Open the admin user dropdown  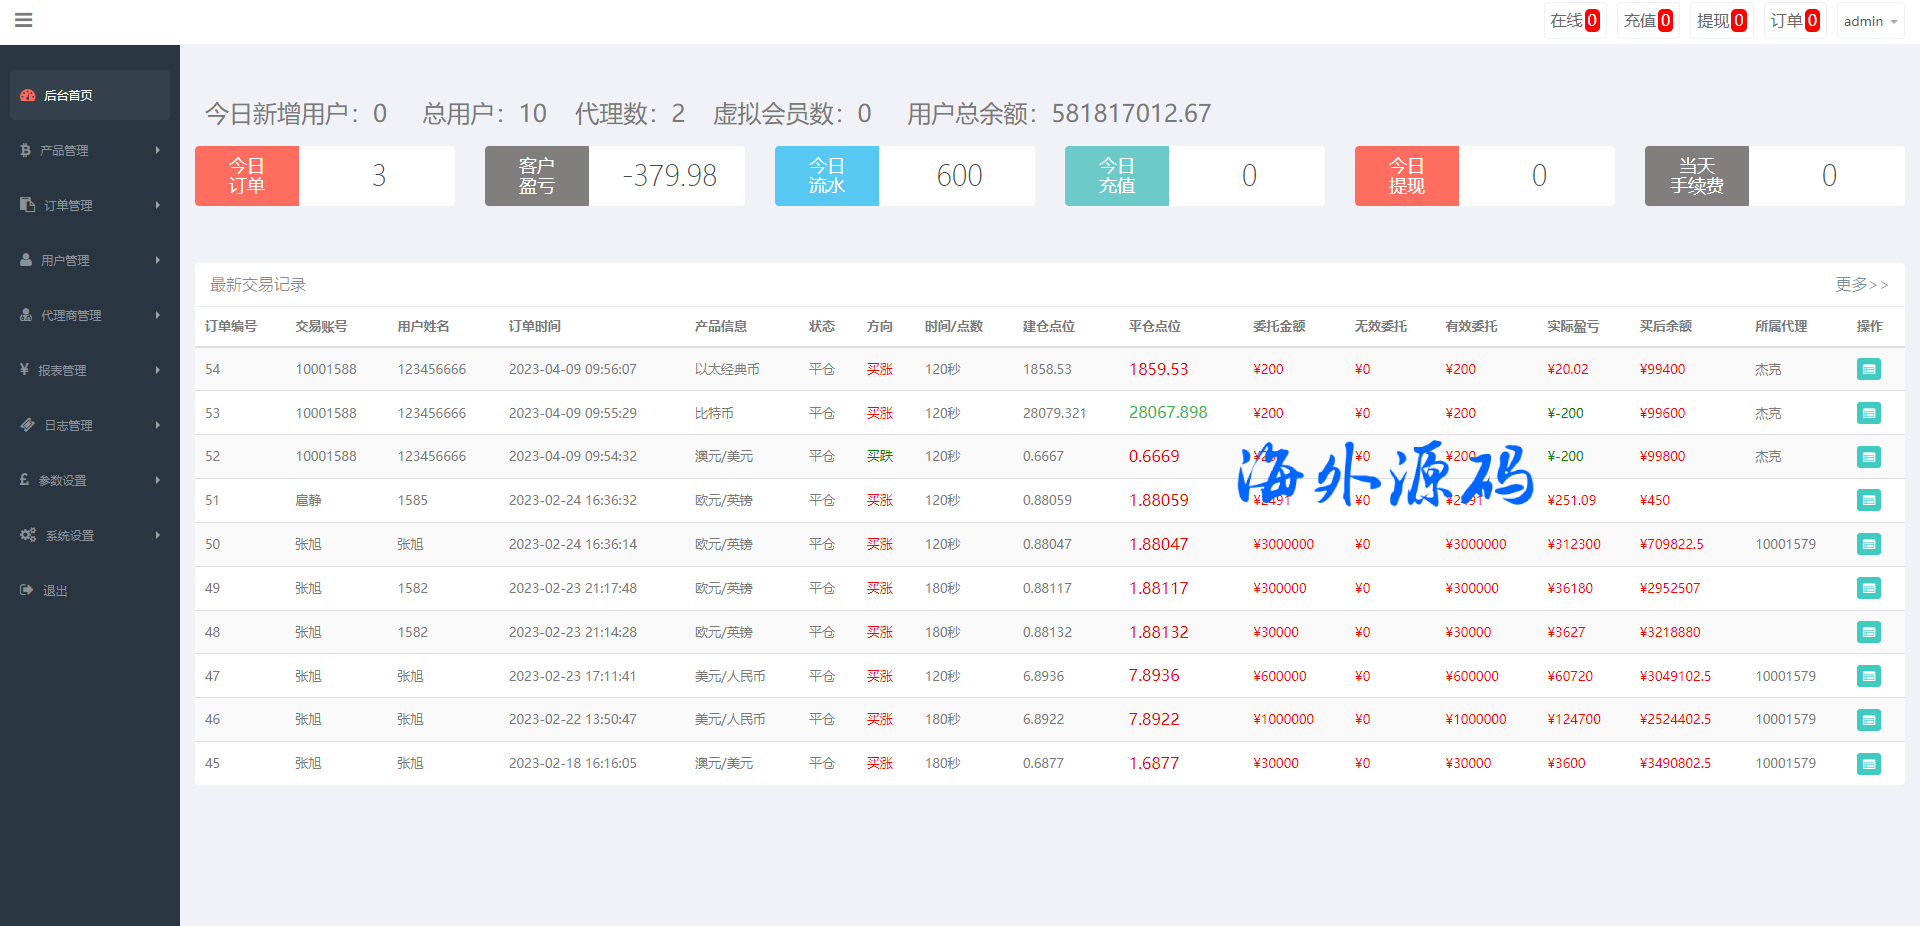click(1869, 21)
